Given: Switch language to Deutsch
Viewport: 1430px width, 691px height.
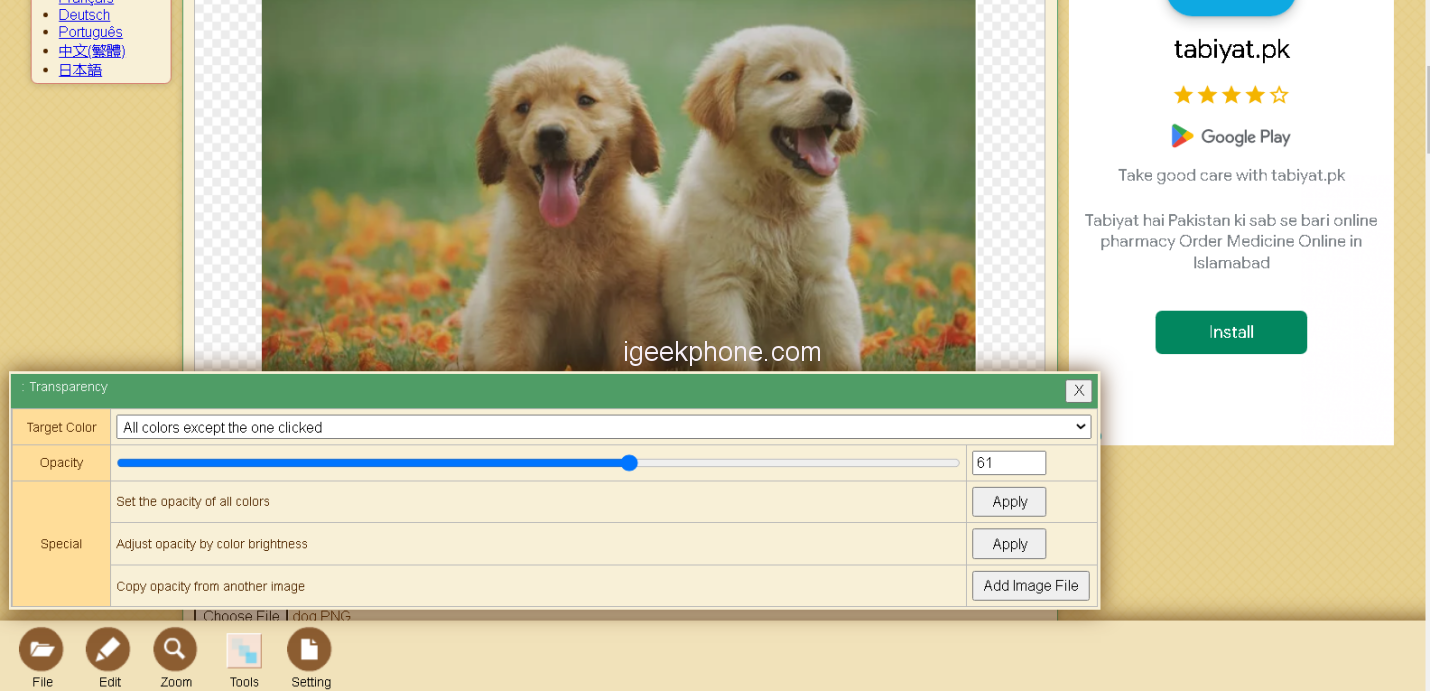Looking at the screenshot, I should point(84,15).
